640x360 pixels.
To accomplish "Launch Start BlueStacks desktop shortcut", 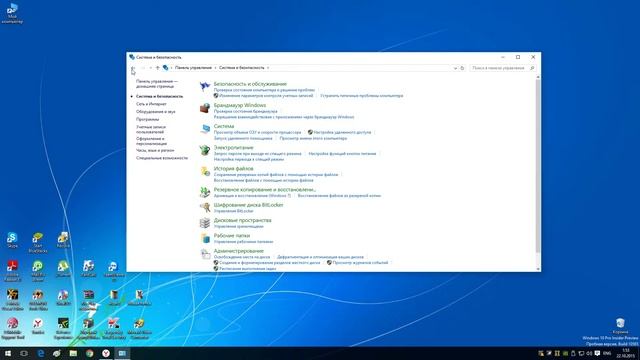I will click(38, 243).
